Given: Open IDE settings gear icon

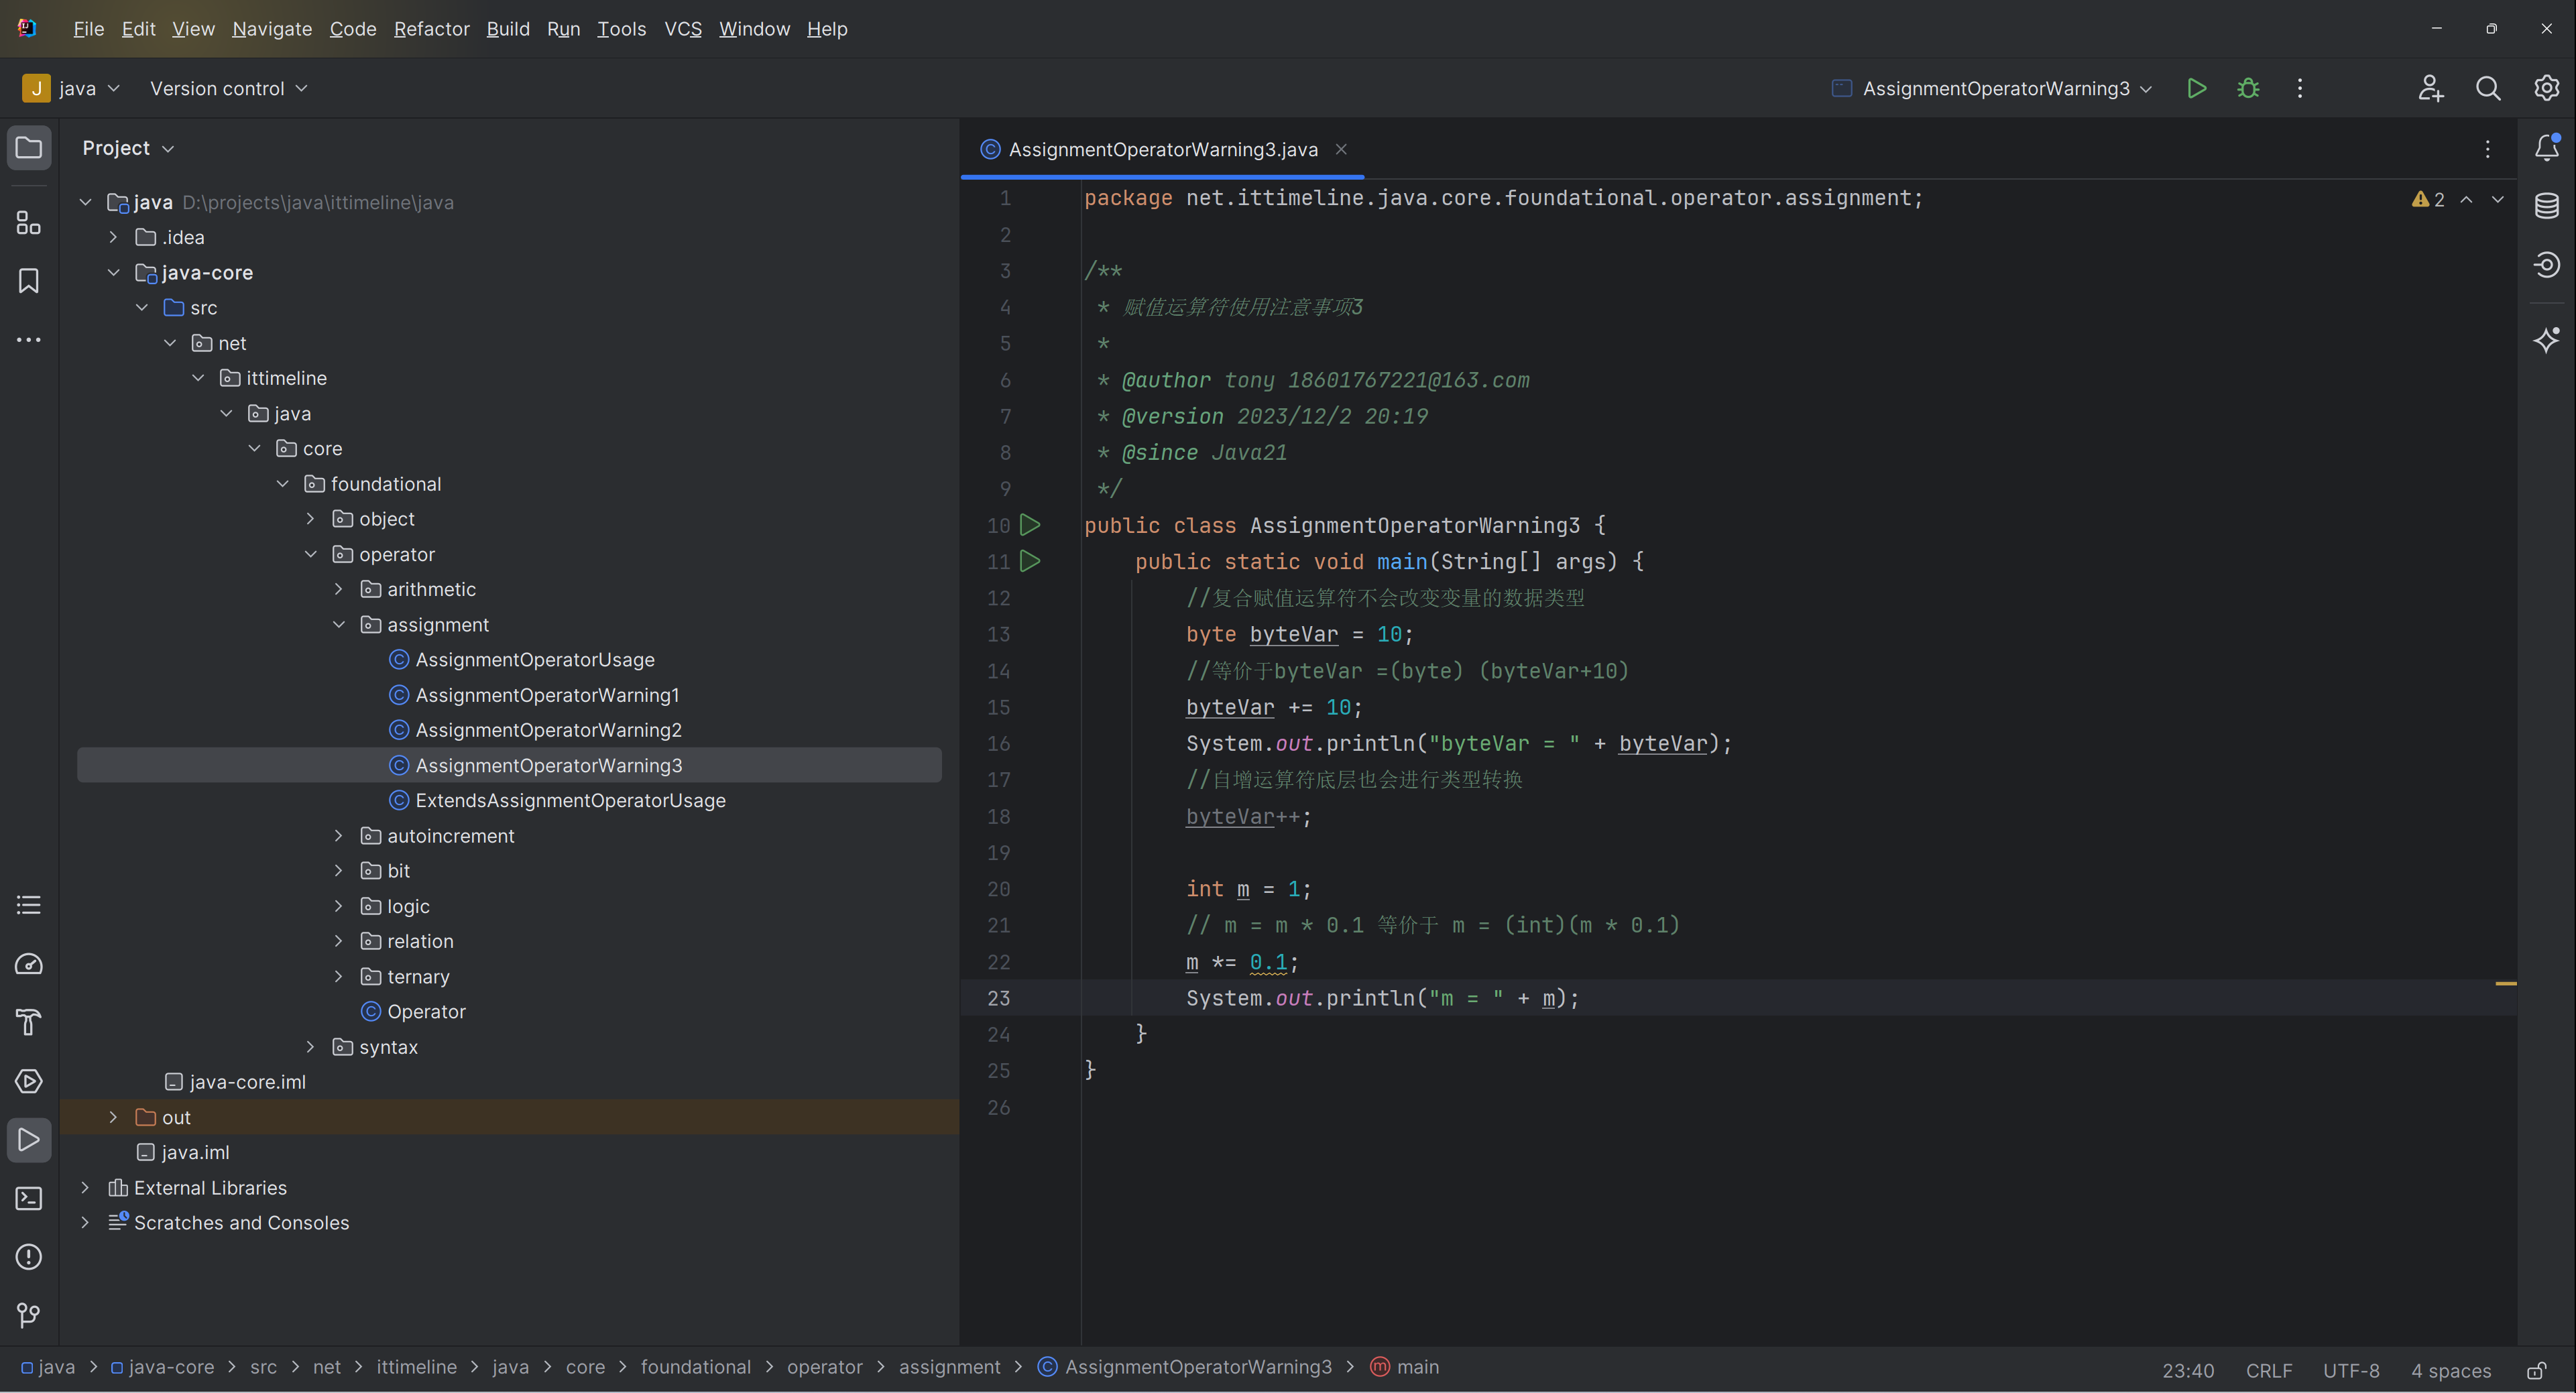Looking at the screenshot, I should point(2546,88).
